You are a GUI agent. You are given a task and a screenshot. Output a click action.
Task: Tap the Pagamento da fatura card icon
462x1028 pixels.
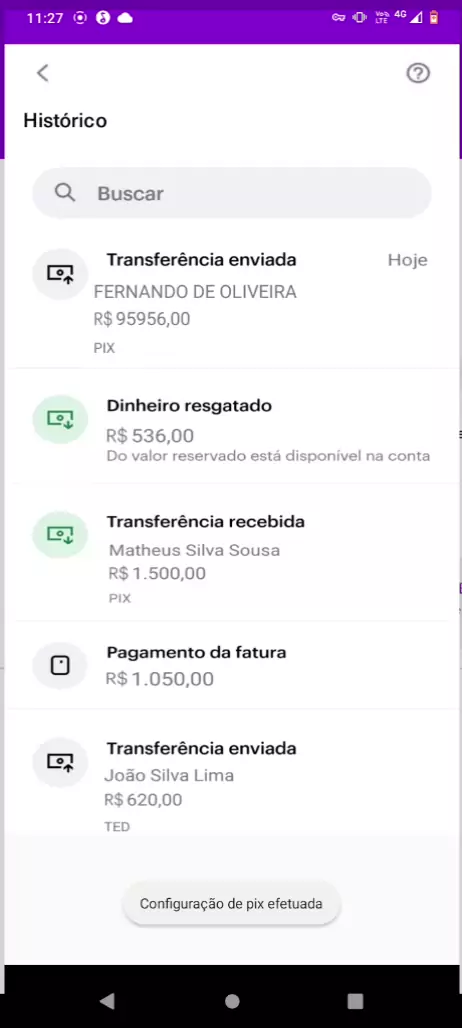point(60,666)
